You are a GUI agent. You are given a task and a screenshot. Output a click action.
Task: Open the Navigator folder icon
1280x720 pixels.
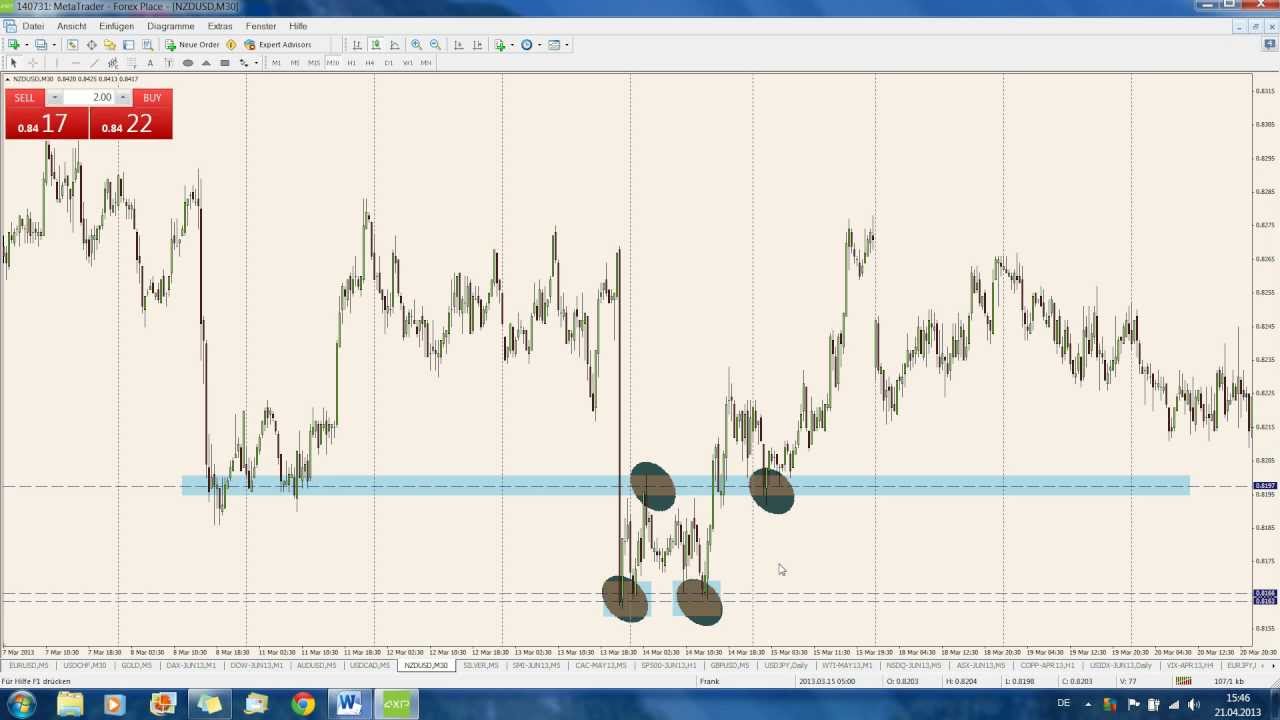(110, 45)
